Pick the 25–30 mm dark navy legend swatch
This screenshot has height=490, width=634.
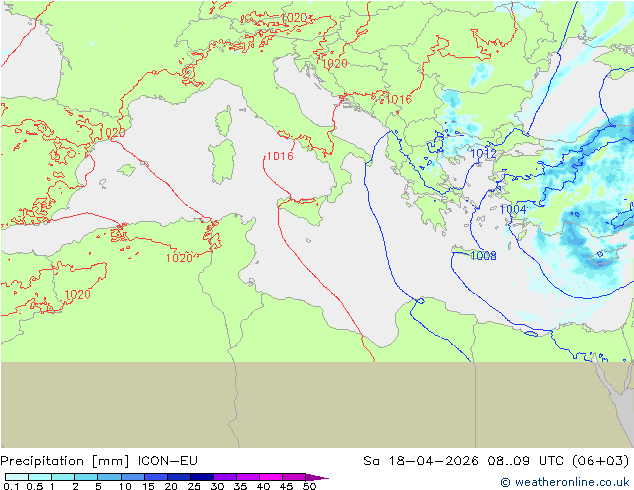click(202, 477)
